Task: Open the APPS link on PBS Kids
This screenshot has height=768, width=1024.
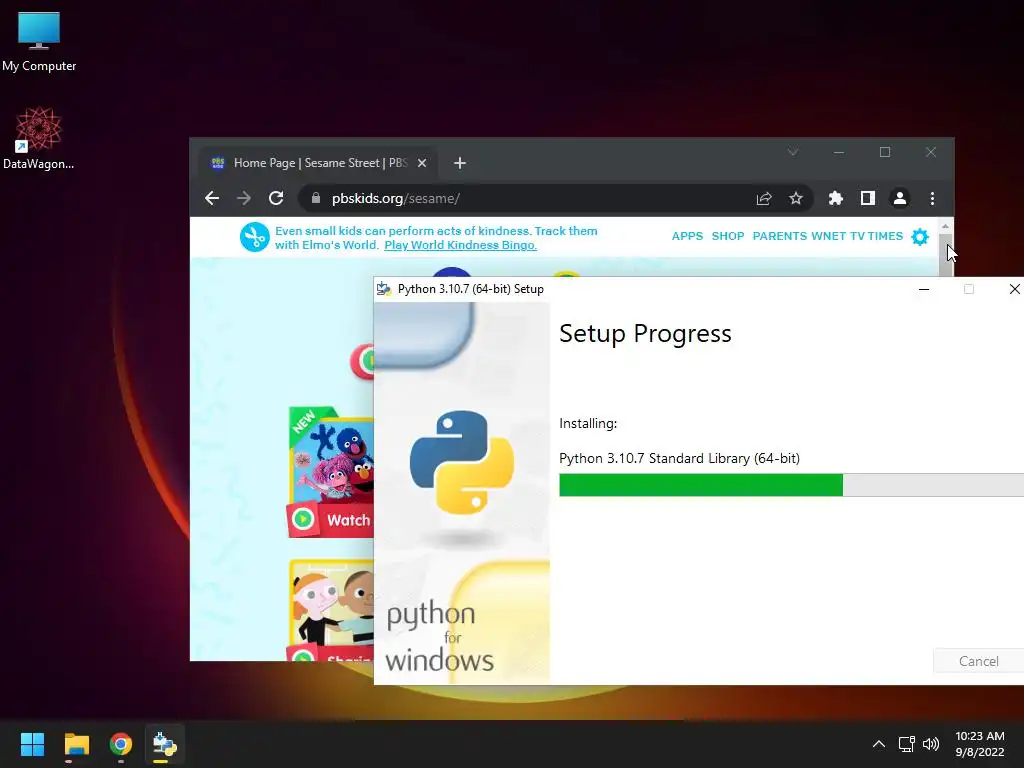Action: 688,236
